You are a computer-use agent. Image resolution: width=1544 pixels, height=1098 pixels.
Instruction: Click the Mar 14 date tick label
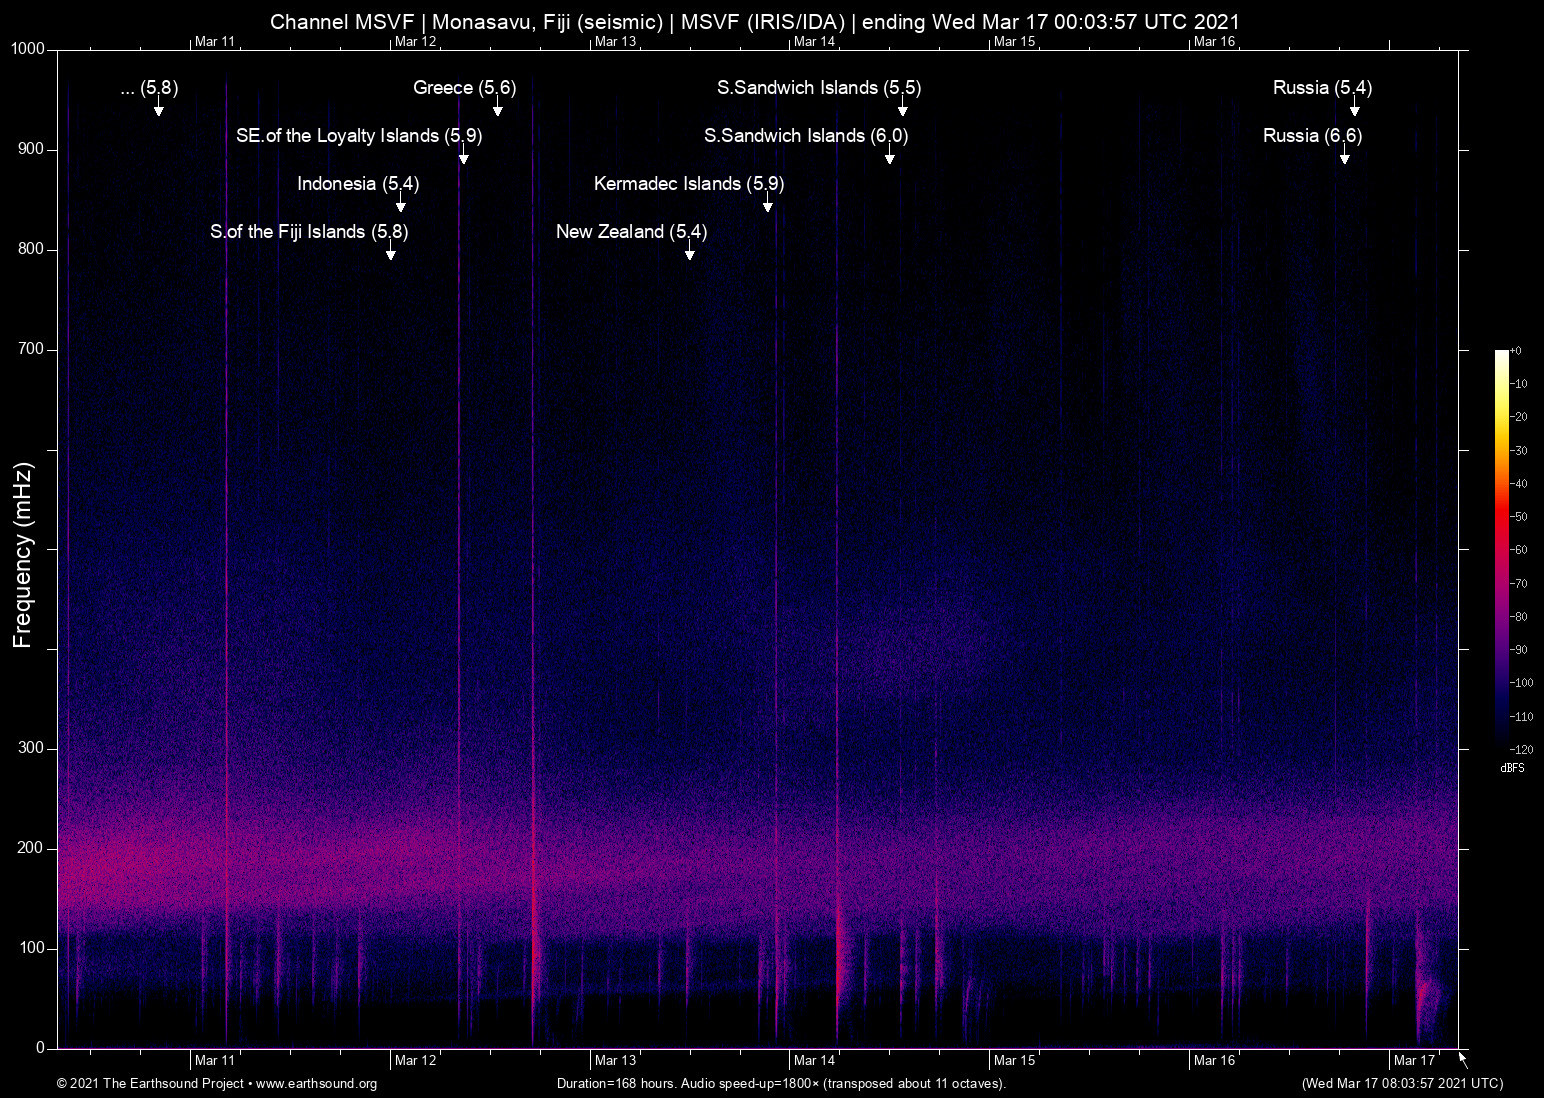(x=815, y=1060)
